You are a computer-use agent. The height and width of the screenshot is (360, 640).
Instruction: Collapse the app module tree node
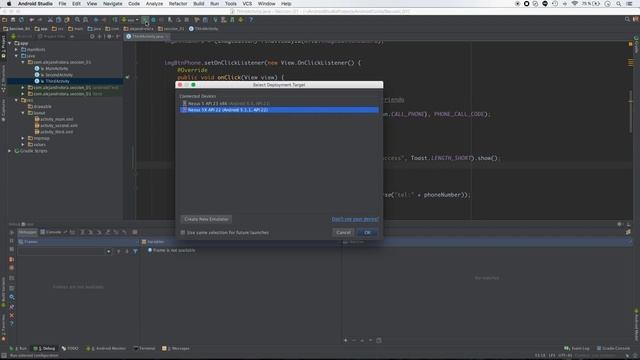coord(10,43)
